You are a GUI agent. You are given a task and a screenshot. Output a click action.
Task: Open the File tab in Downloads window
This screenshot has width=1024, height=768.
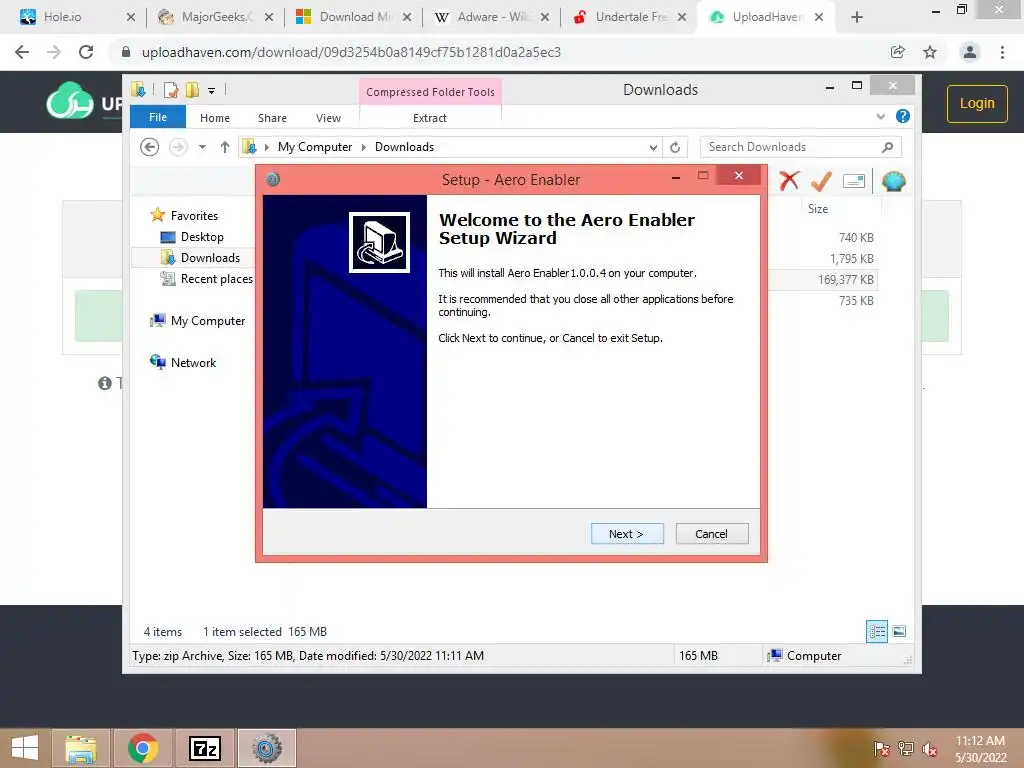[x=158, y=117]
